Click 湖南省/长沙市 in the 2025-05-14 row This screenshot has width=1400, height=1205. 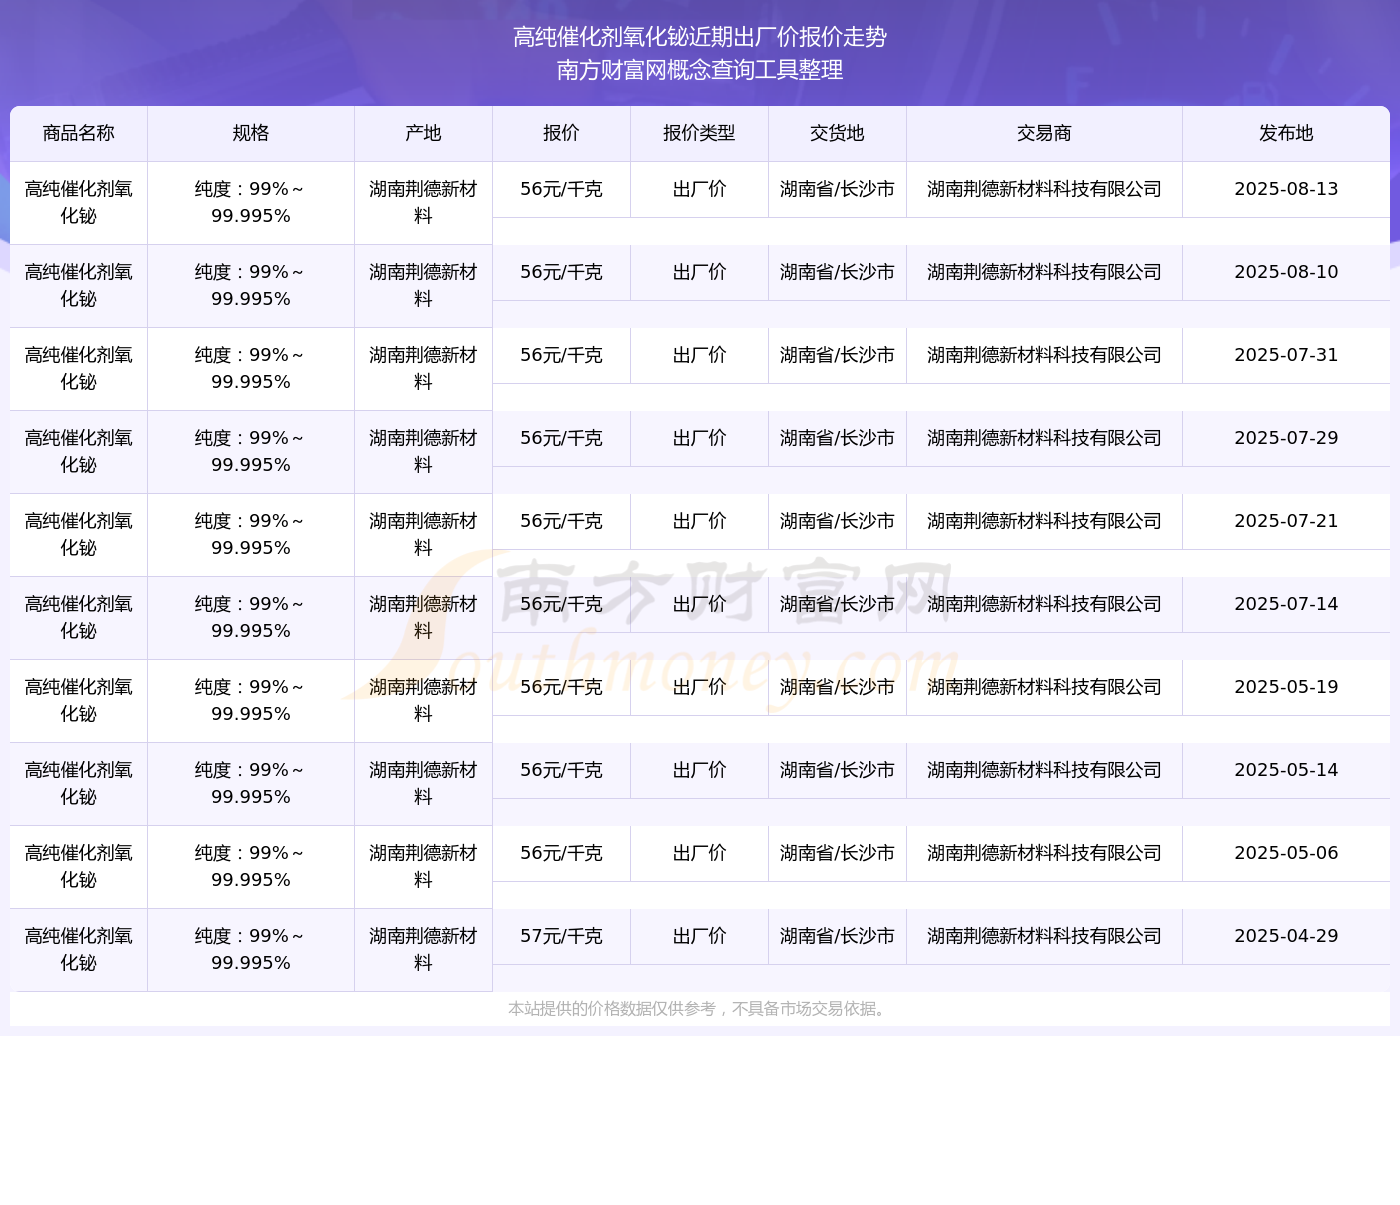pyautogui.click(x=837, y=771)
